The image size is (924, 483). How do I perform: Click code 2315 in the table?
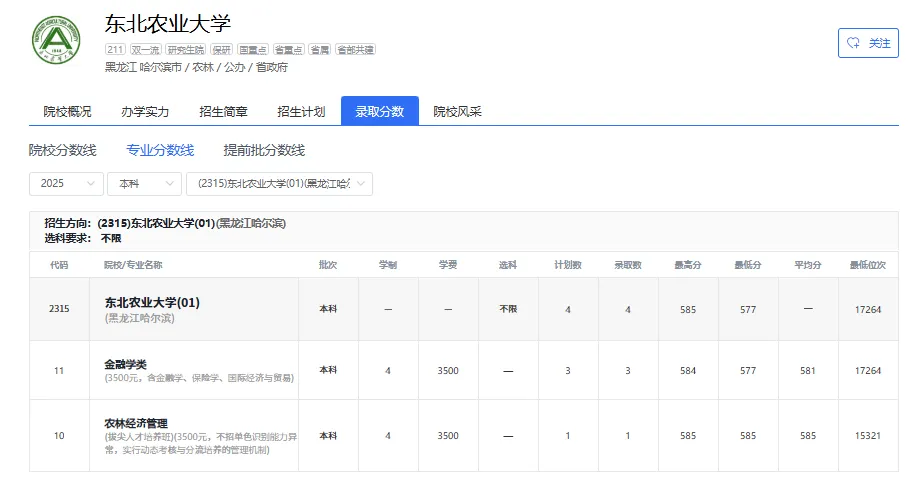pyautogui.click(x=59, y=309)
